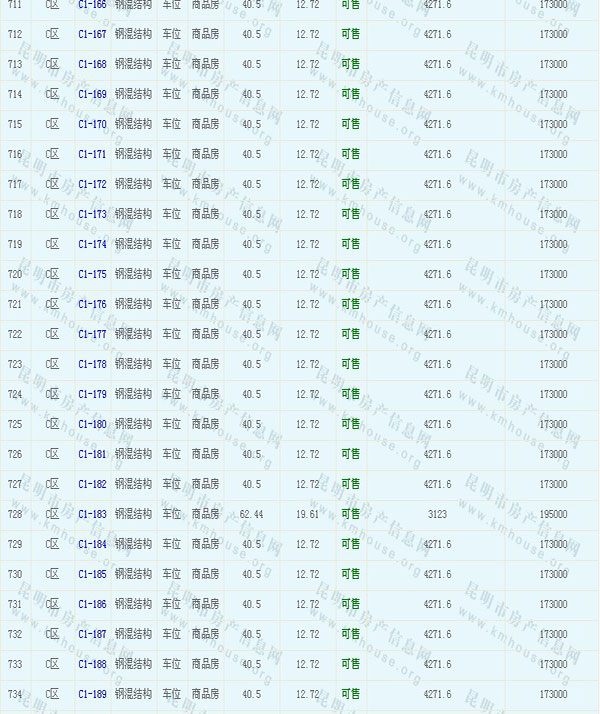View details for C1-174

[x=92, y=244]
